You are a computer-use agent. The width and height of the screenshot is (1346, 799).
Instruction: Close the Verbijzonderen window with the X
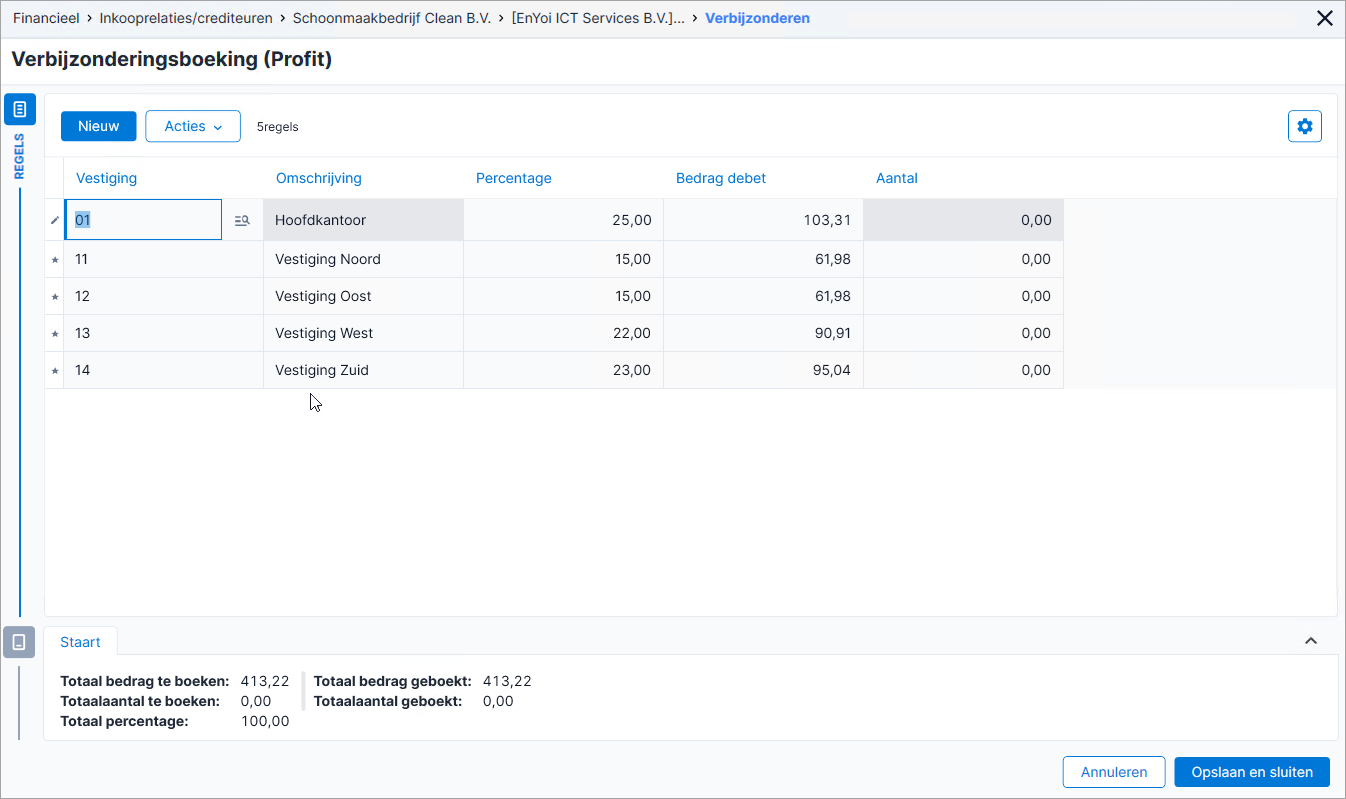coord(1325,18)
